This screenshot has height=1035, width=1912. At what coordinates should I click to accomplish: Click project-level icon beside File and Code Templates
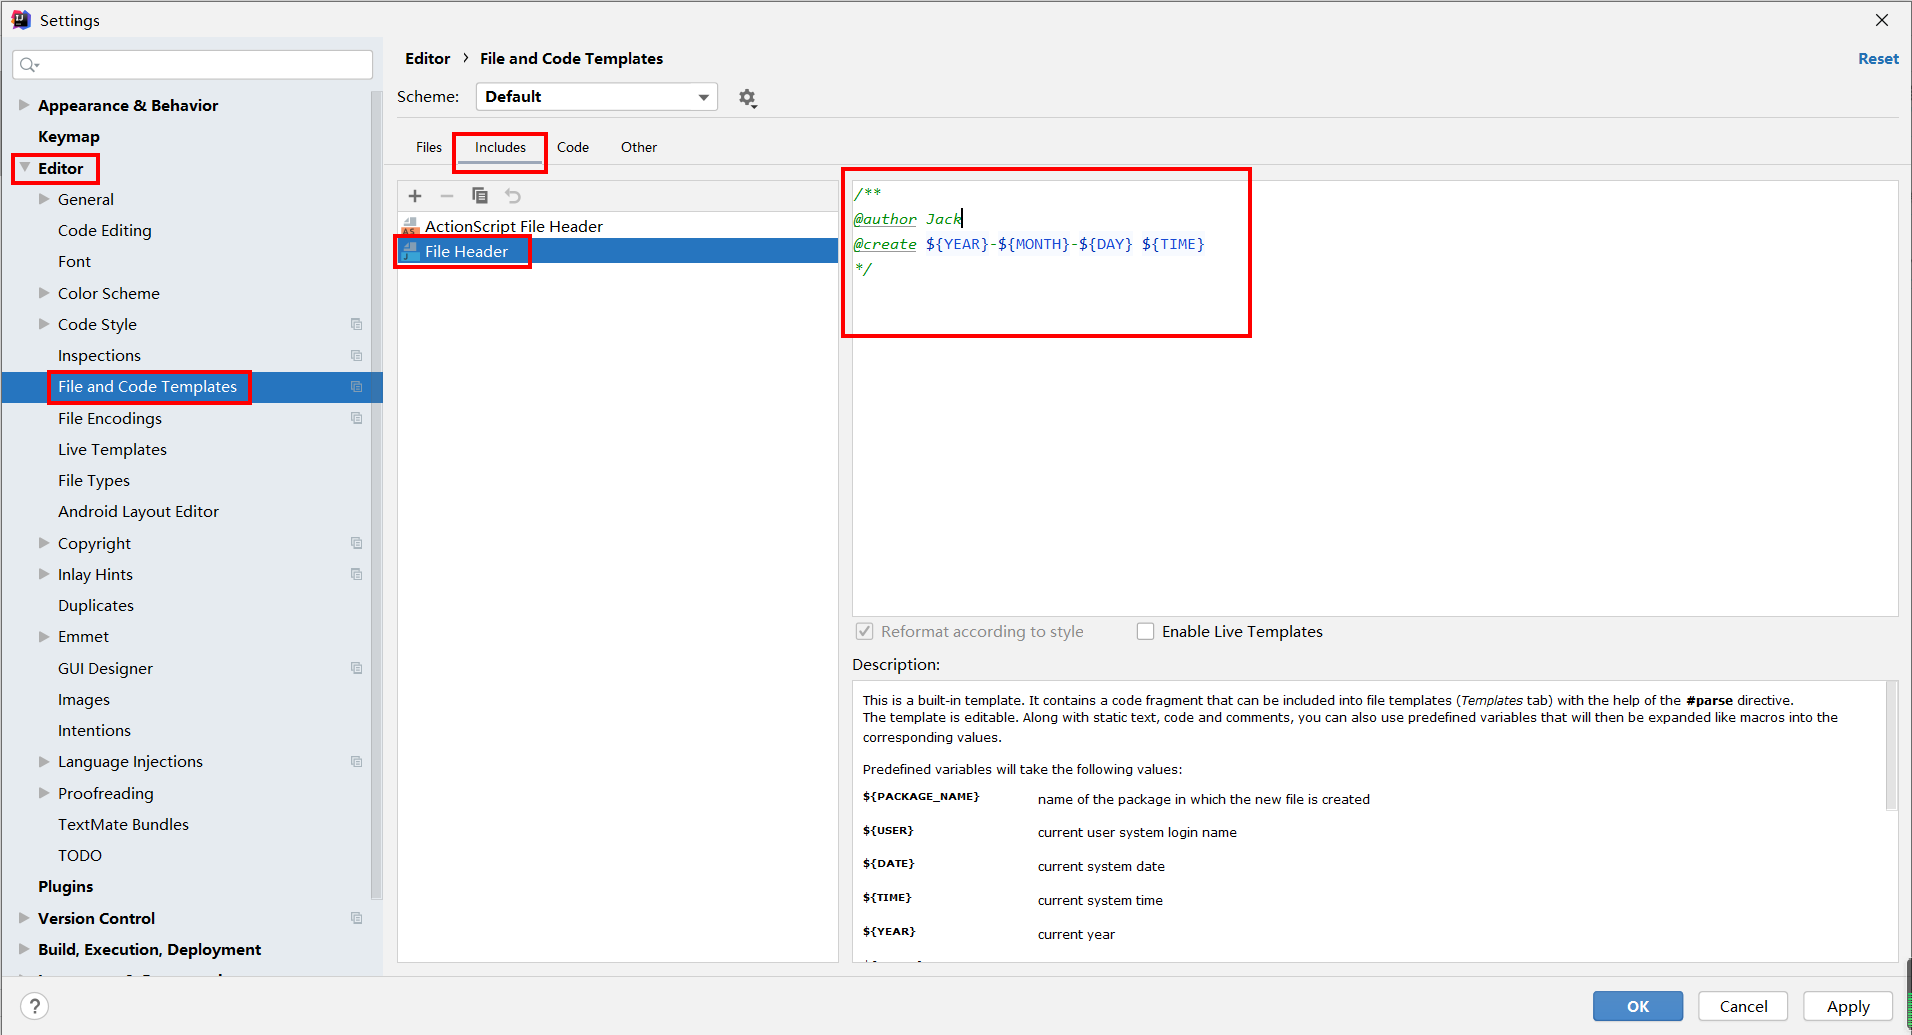point(356,386)
